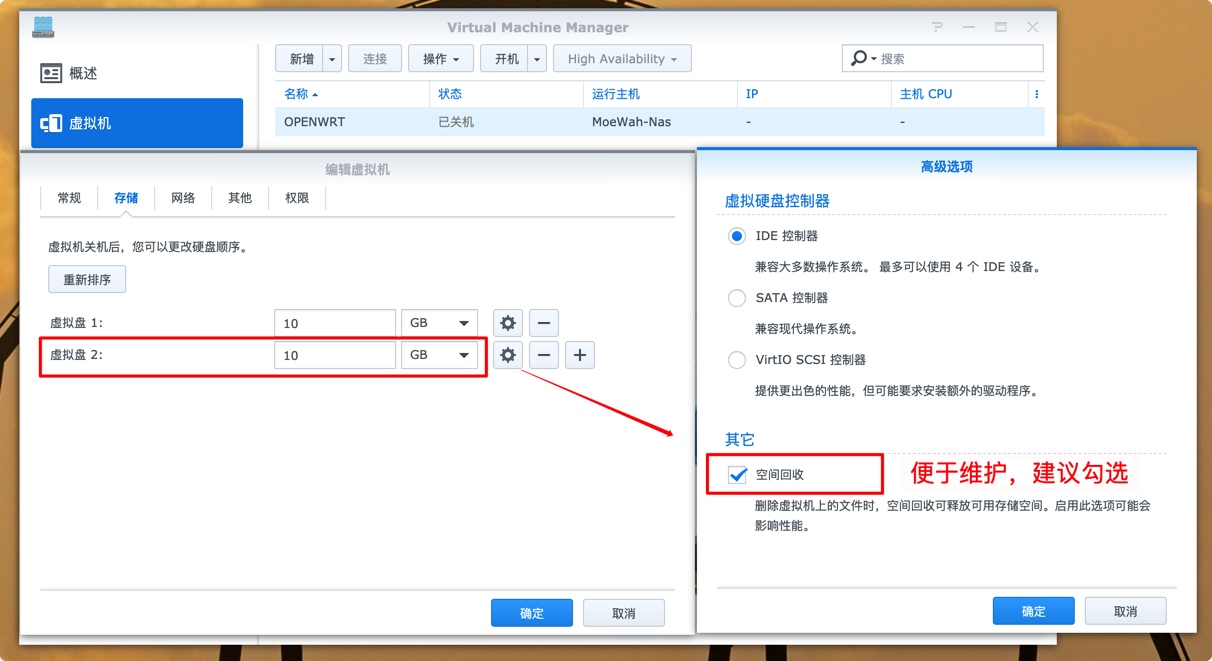
Task: Choose VirtIO SCSI 控制器 option
Action: click(x=737, y=360)
